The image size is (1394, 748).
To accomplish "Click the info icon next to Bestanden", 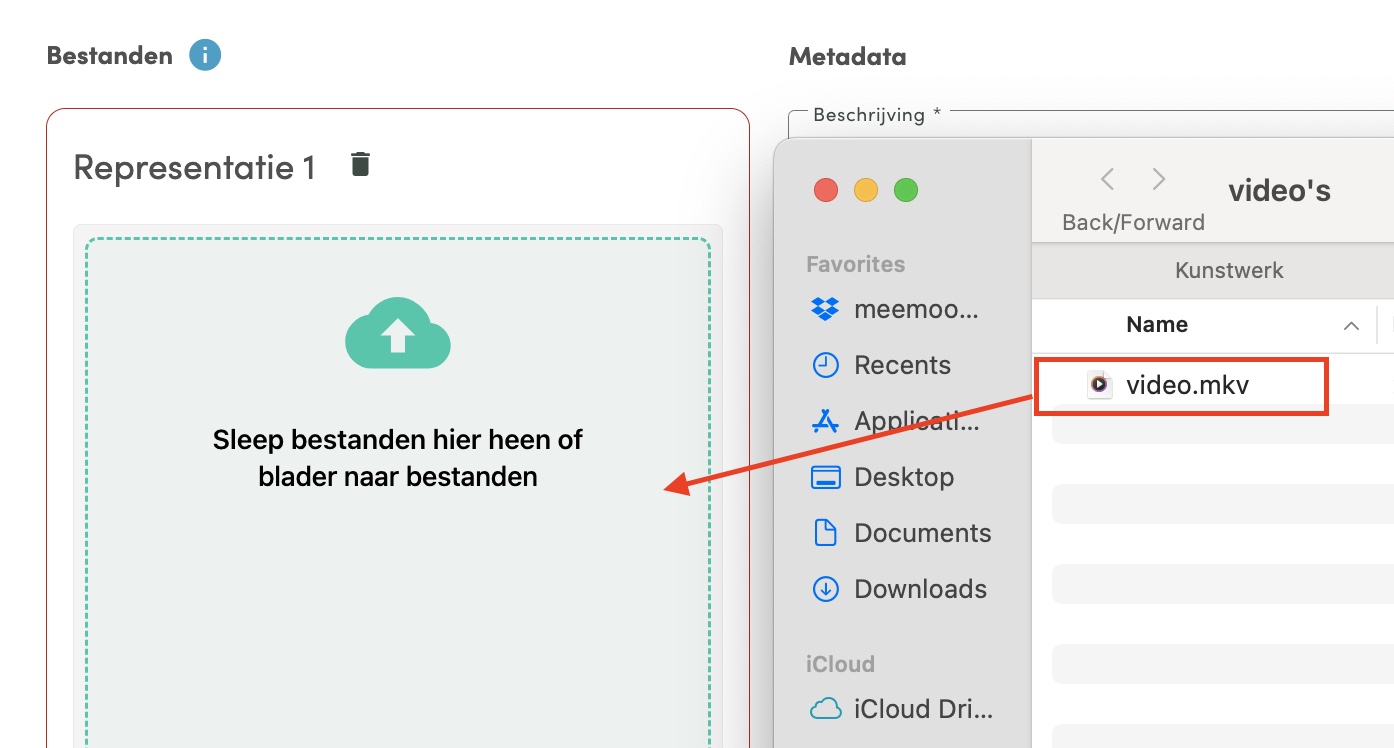I will click(205, 55).
